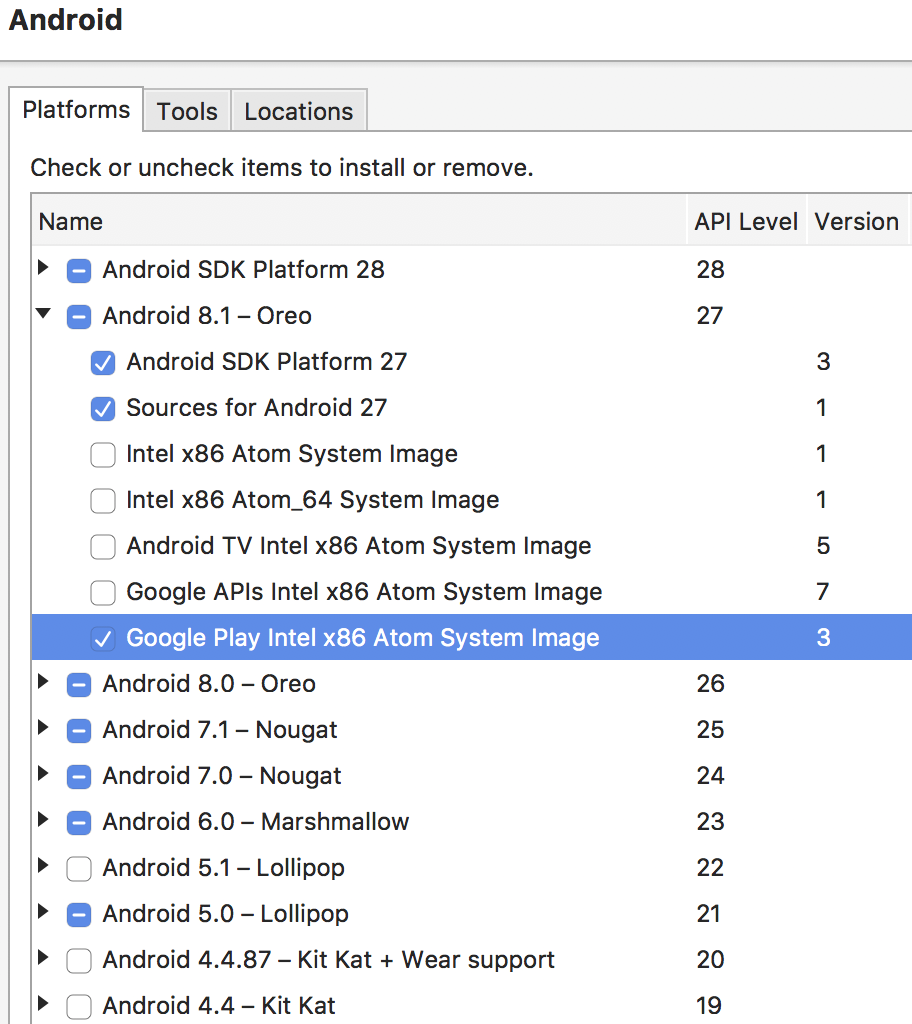Toggle Android SDK Platform 28 checkbox
The image size is (912, 1024).
79,270
